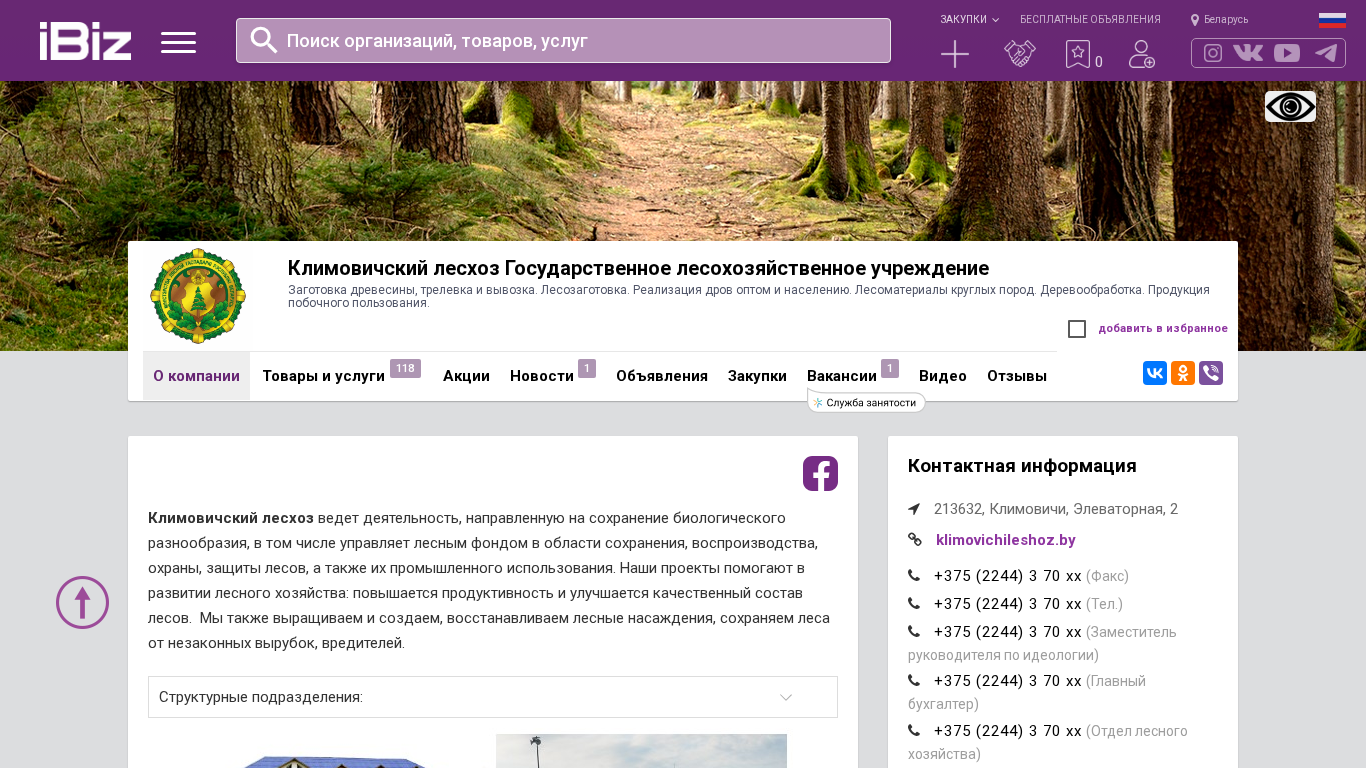
Task: Open the Telegram icon in header
Action: tap(1326, 53)
